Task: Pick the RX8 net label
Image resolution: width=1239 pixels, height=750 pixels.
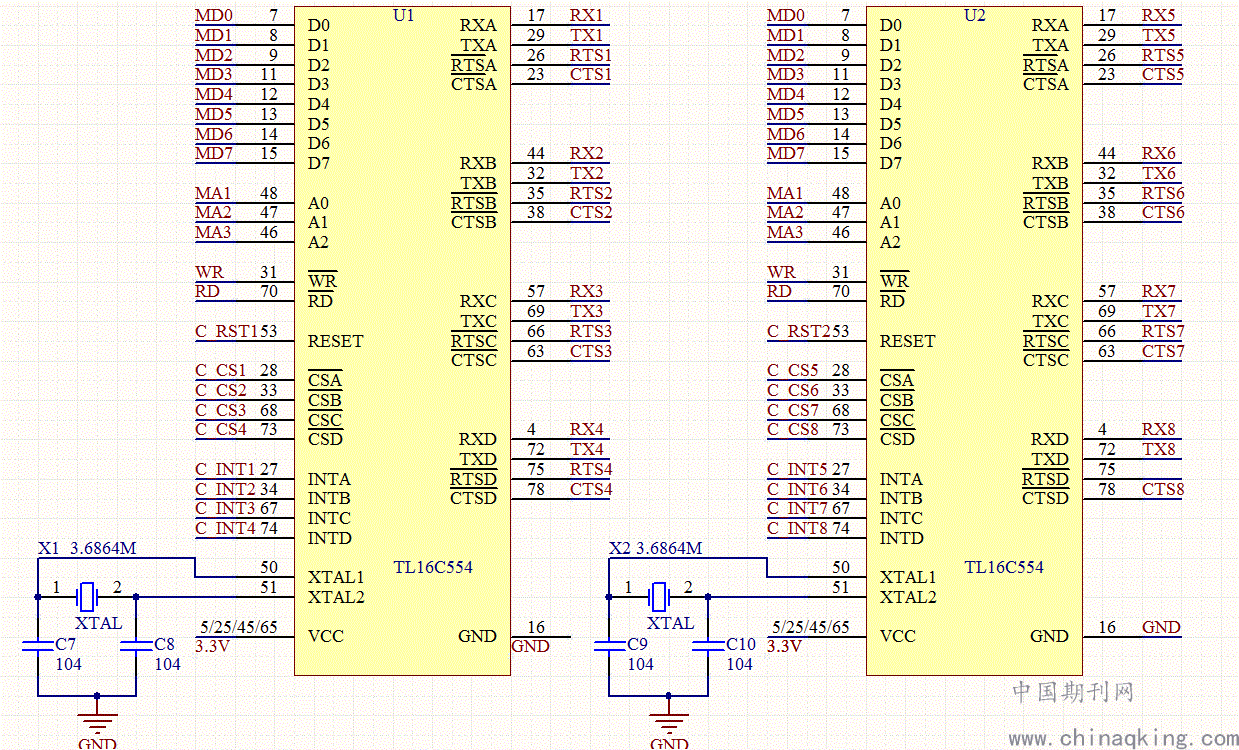Action: pyautogui.click(x=1159, y=429)
